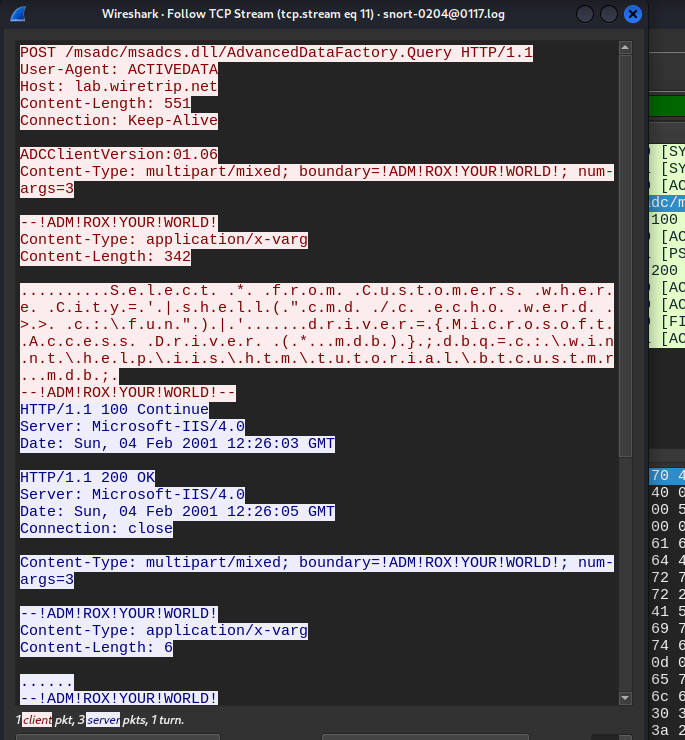Click the POST /msadc/msadcs.dll request line

tap(276, 52)
